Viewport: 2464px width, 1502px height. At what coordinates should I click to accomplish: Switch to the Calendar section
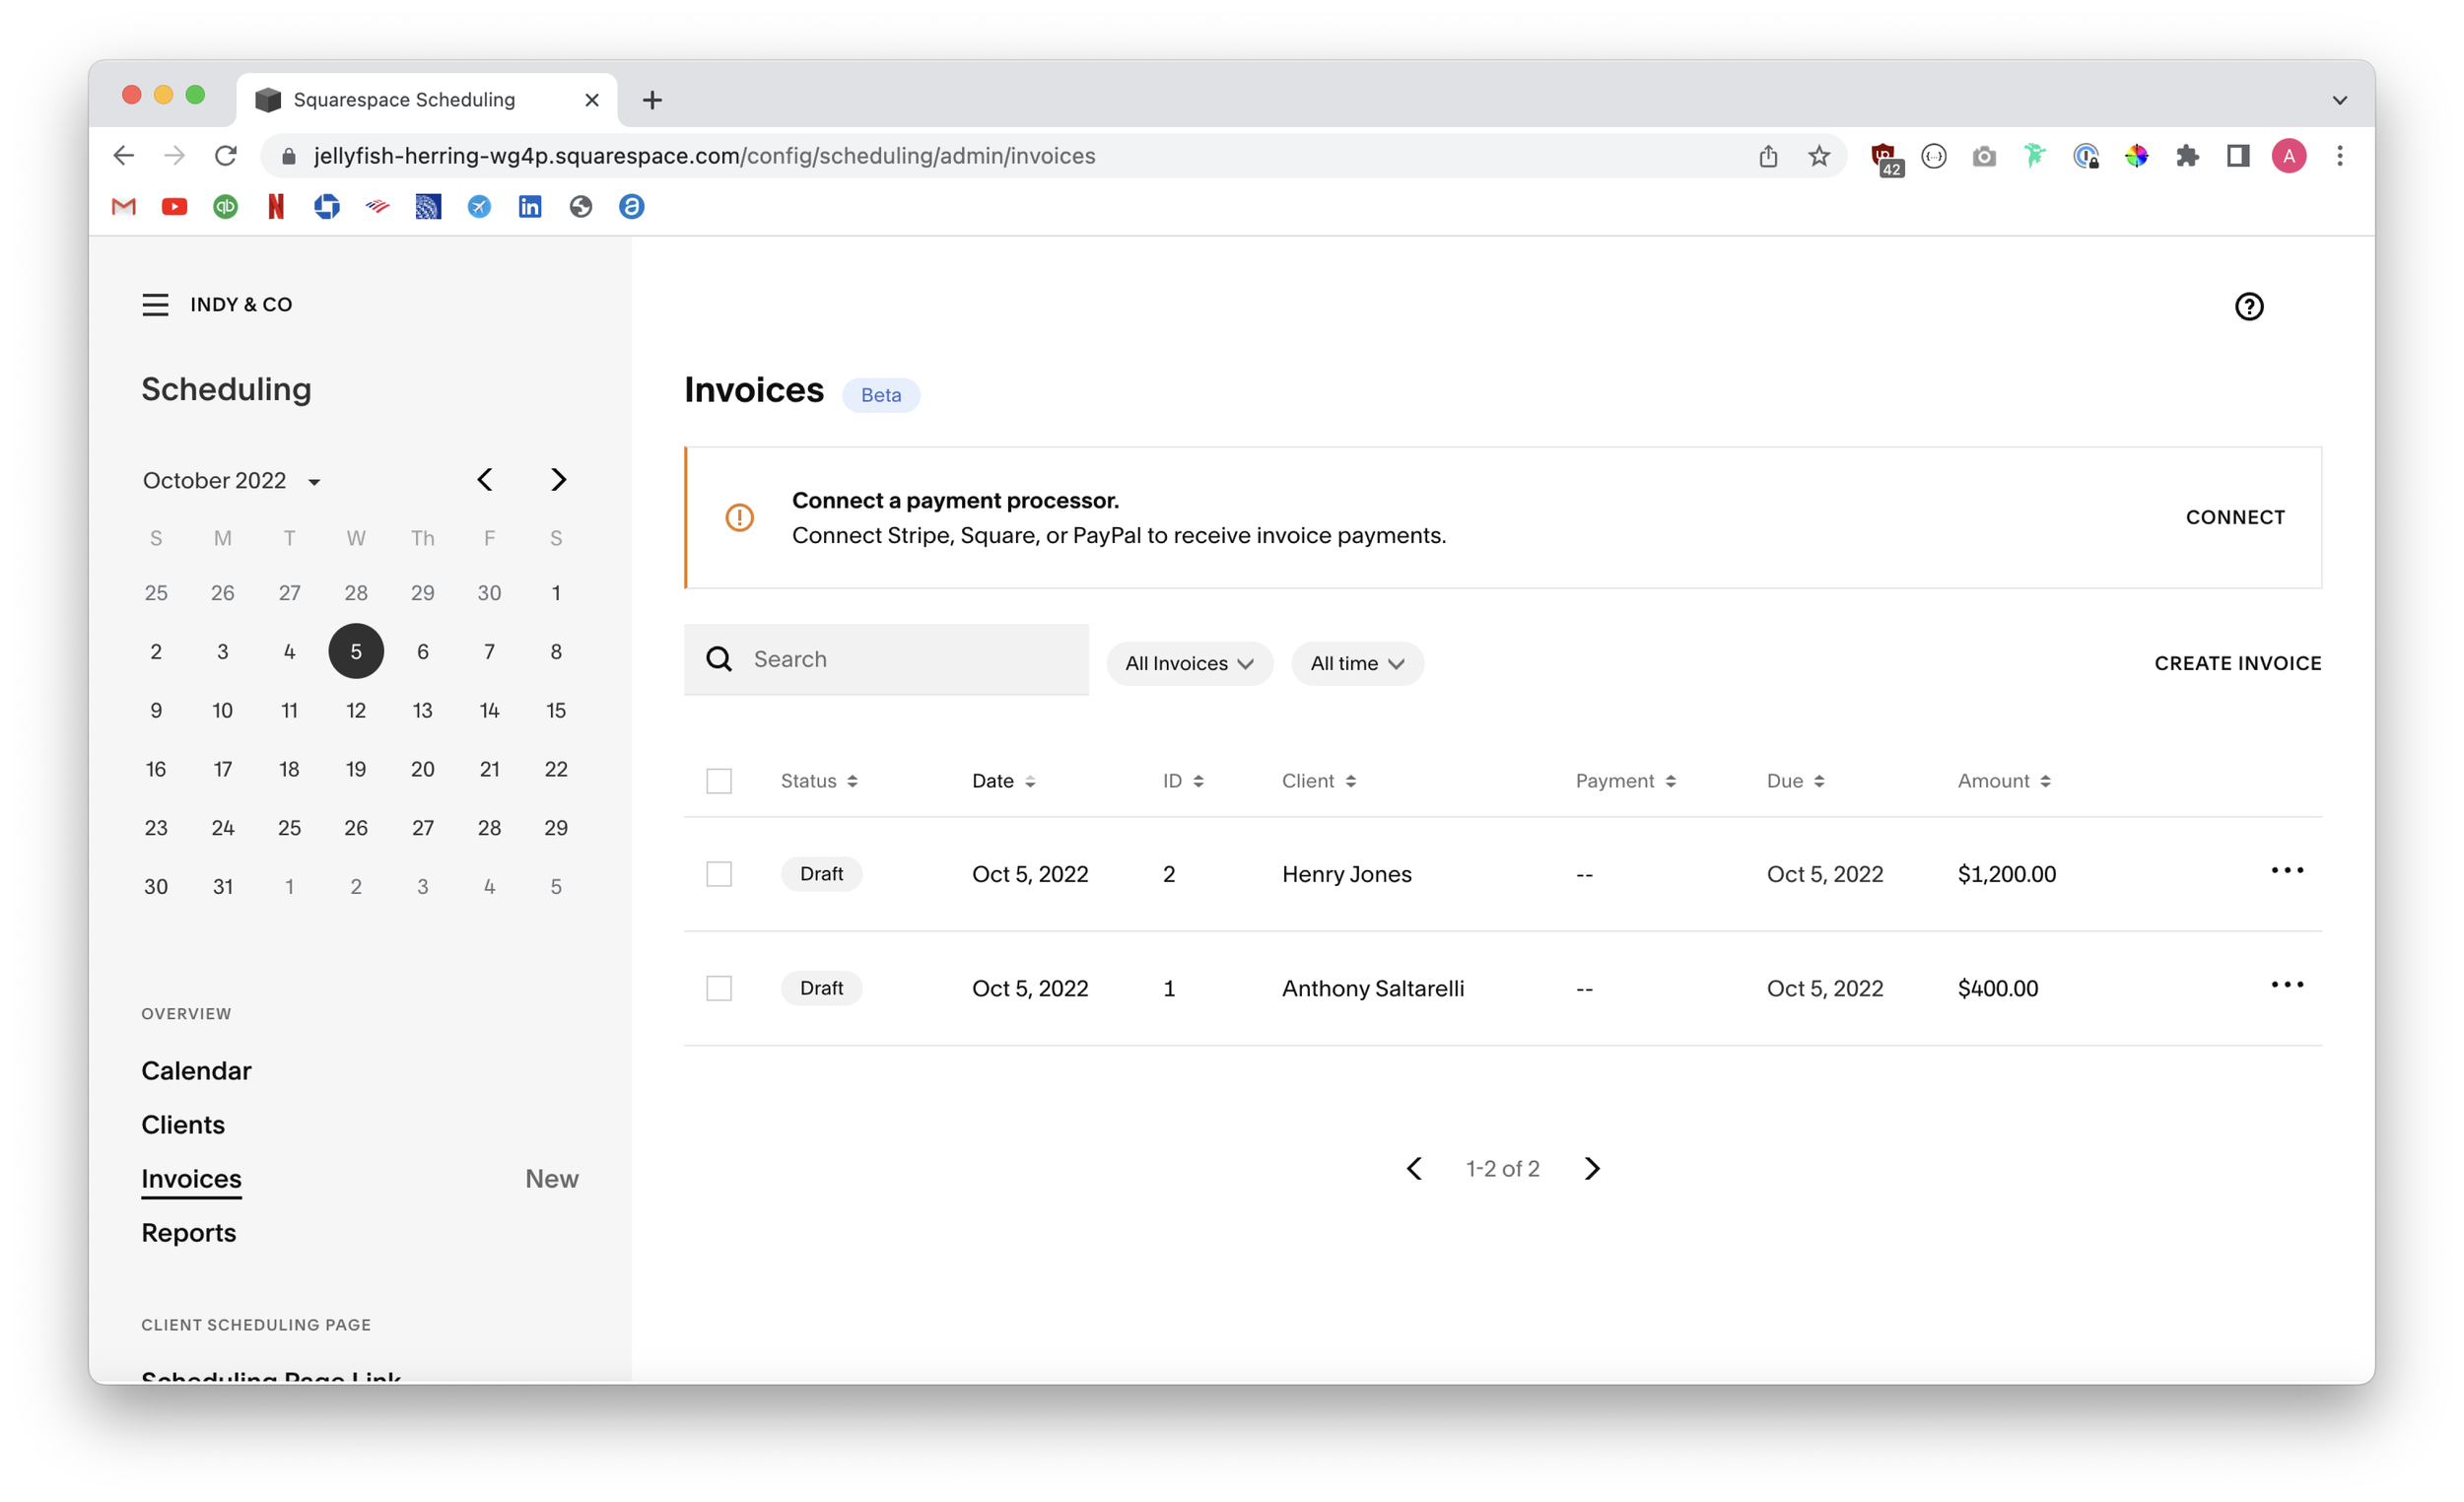point(196,1070)
